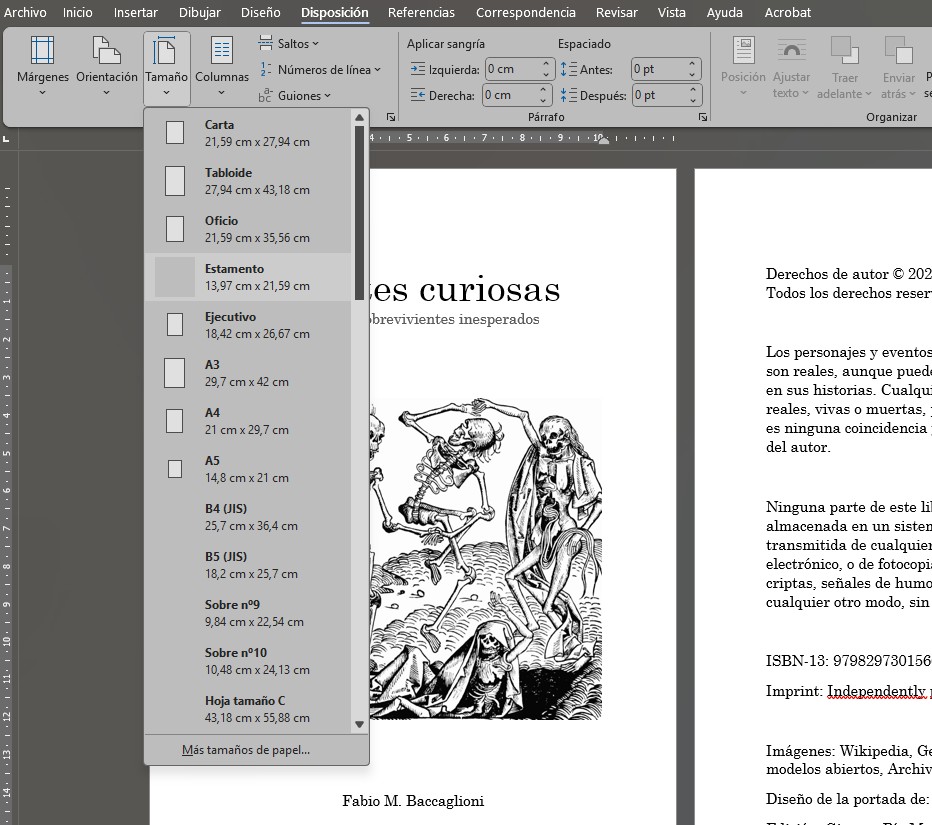
Task: Click the Posición icon in Organizar
Action: click(743, 52)
